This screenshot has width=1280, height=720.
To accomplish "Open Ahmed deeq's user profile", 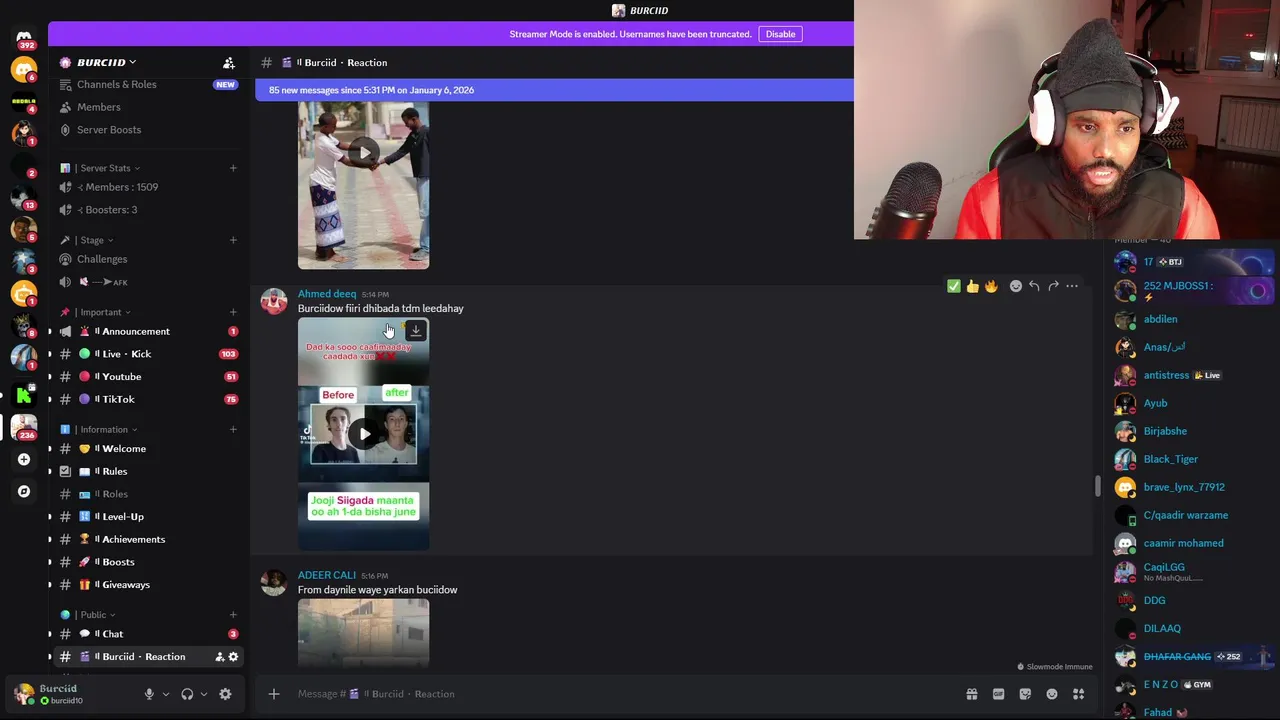I will coord(327,294).
